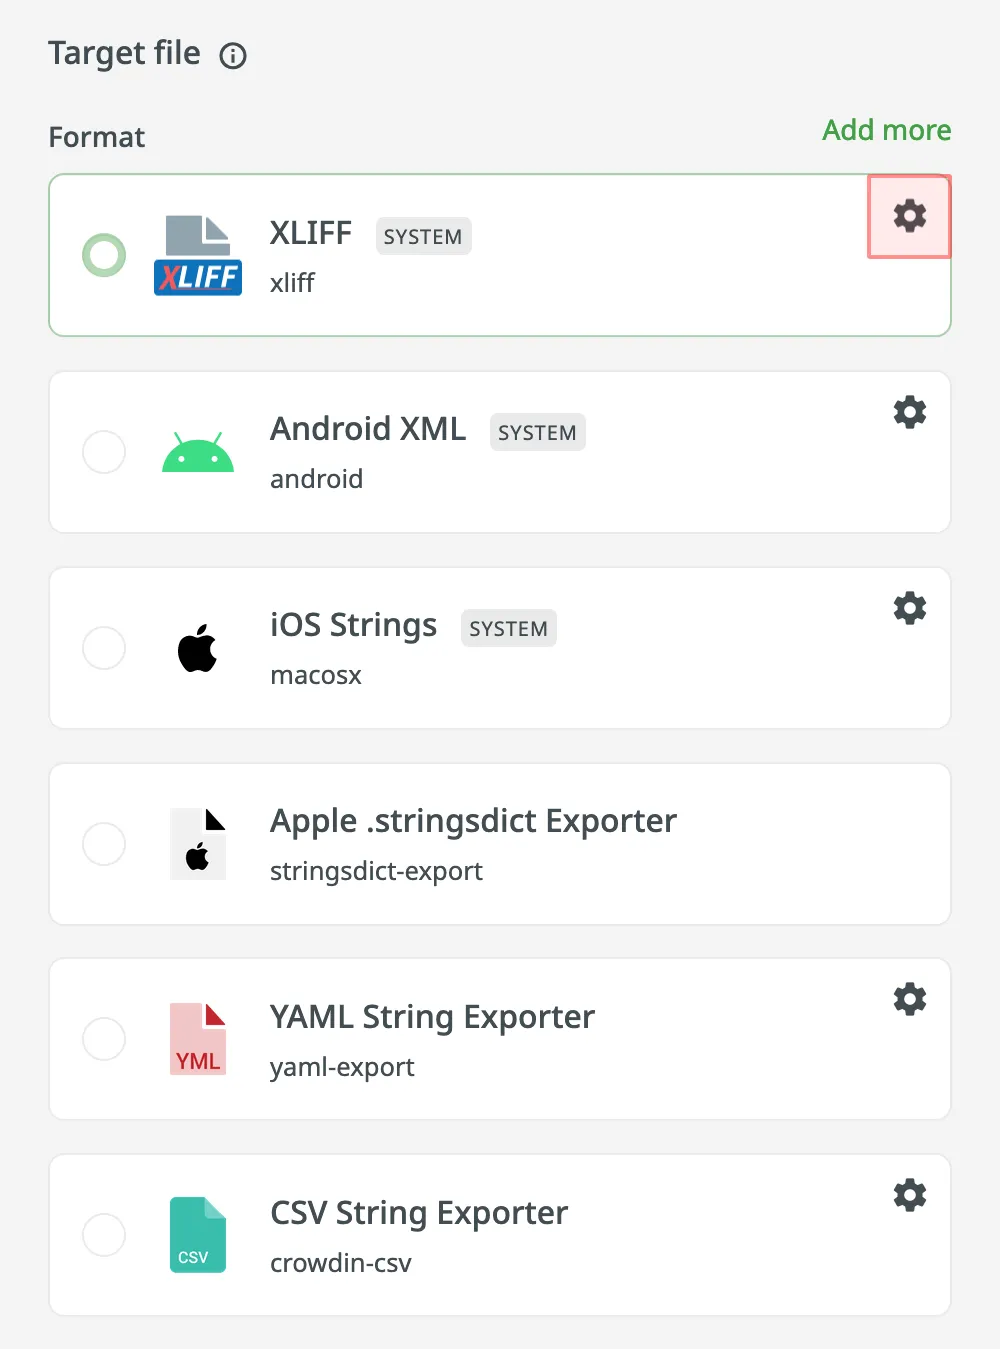Click the Apple .stringsdict Exporter icon
The height and width of the screenshot is (1349, 1000).
[198, 844]
